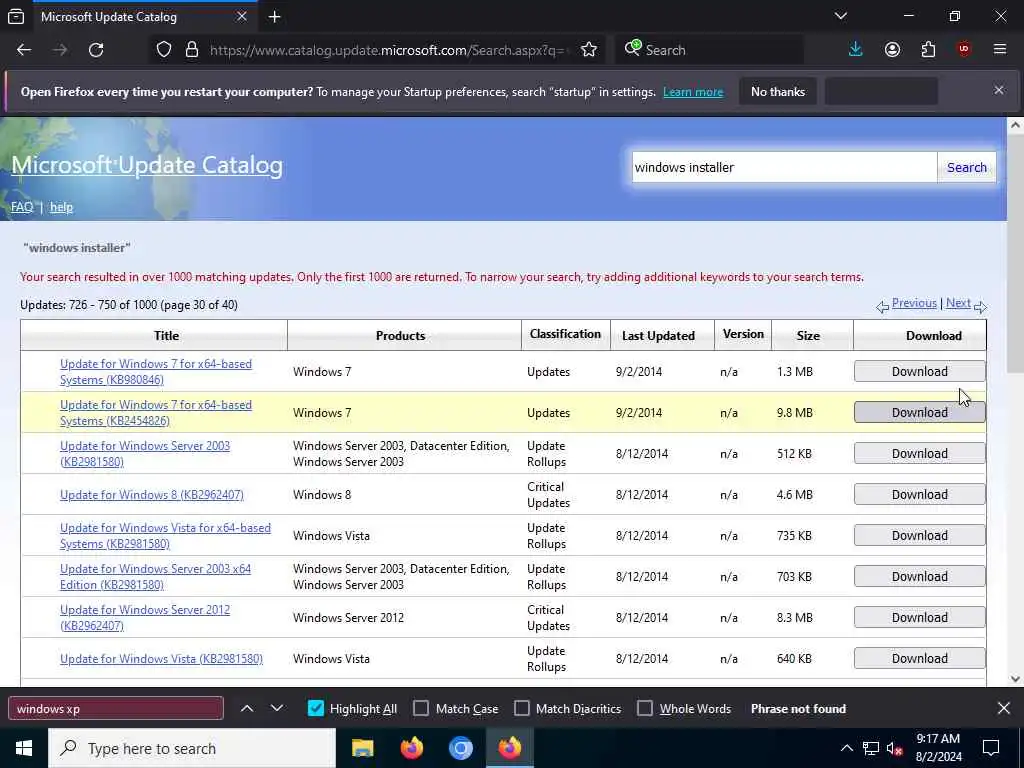Reload the page with the refresh icon
This screenshot has width=1024, height=768.
(x=96, y=50)
